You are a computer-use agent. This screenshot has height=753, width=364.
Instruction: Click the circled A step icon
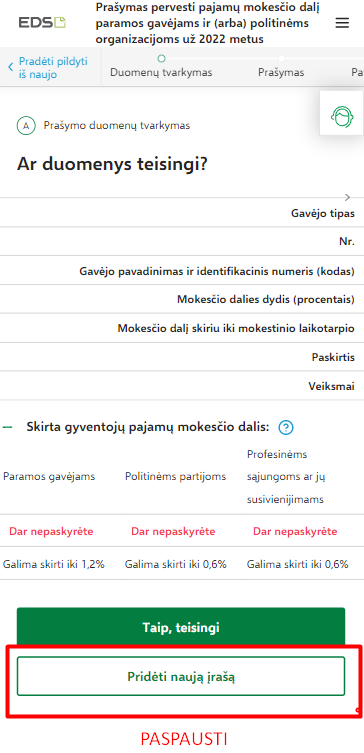(x=26, y=126)
